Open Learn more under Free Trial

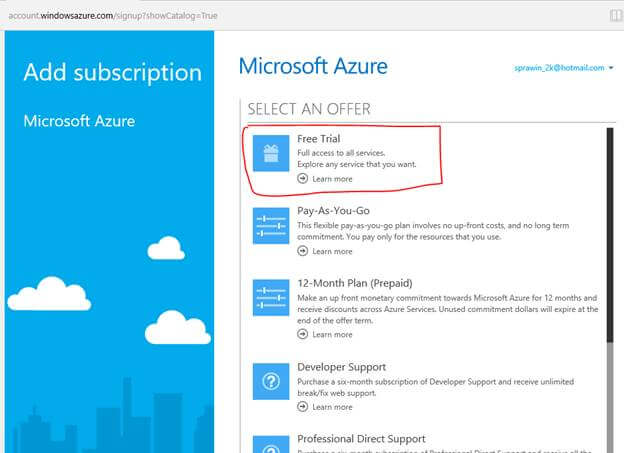(332, 179)
